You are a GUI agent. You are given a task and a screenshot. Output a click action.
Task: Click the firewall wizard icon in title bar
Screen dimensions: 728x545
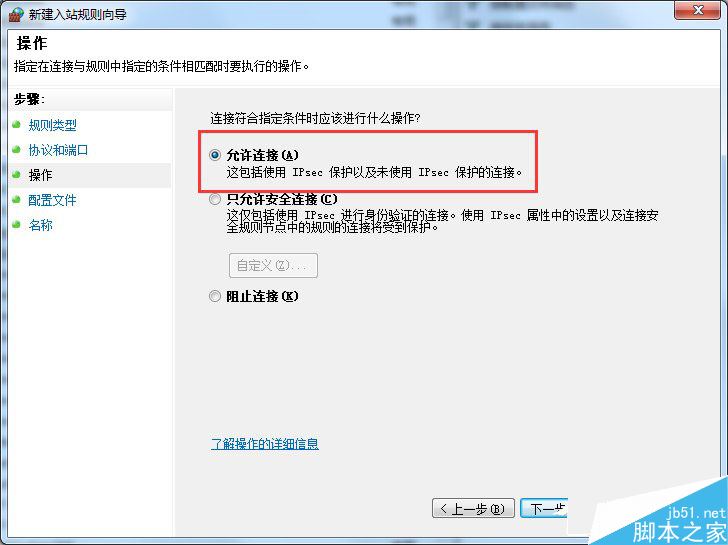pos(15,14)
